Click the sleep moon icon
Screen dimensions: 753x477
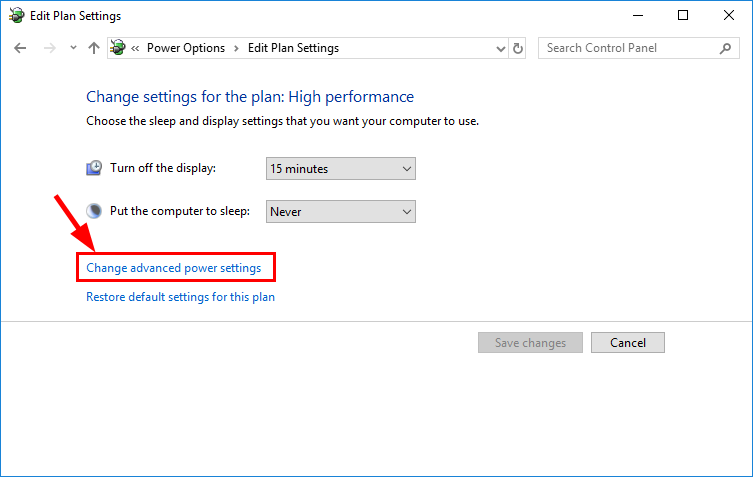point(94,211)
